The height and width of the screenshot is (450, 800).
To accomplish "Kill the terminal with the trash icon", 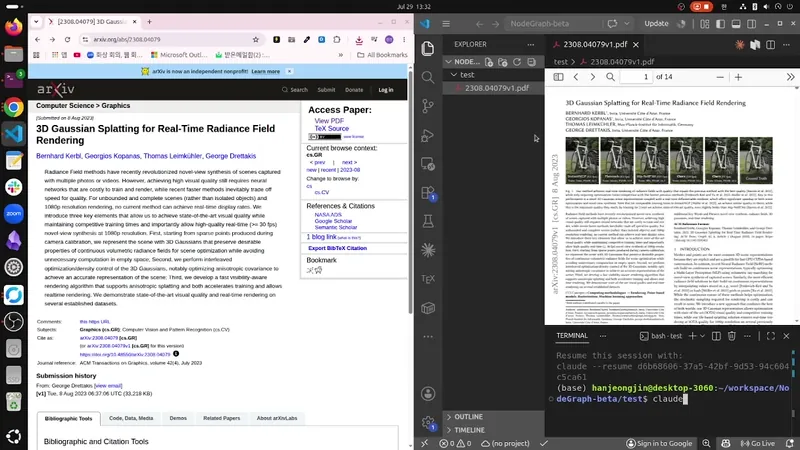I will click(732, 336).
